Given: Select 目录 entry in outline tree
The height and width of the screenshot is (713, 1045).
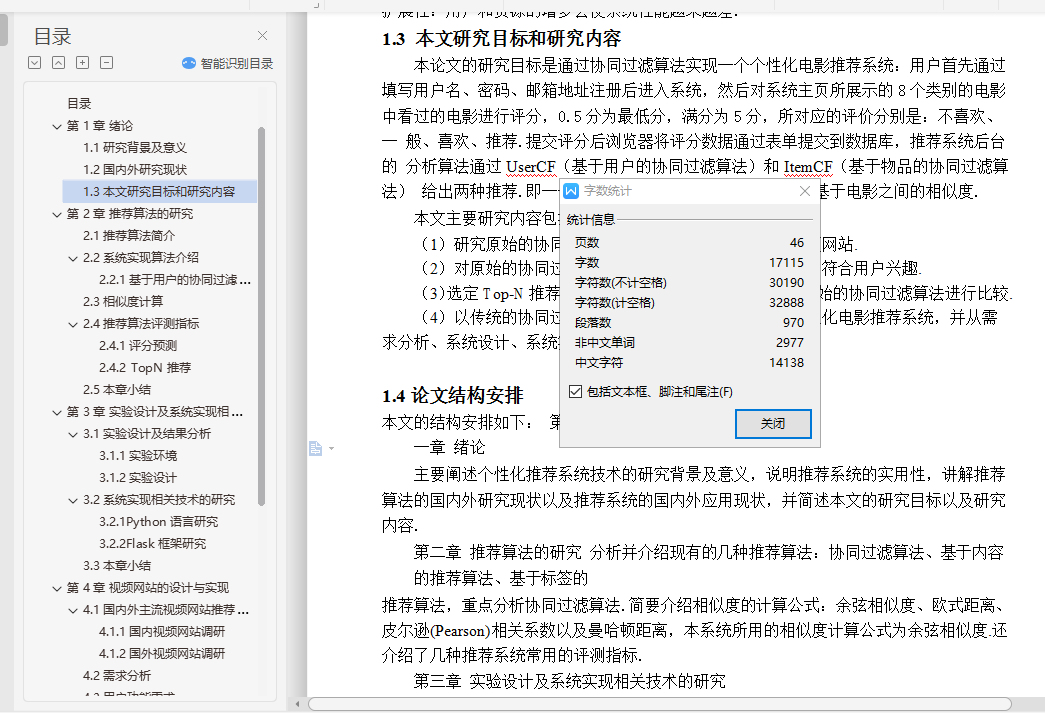Looking at the screenshot, I should coord(79,103).
